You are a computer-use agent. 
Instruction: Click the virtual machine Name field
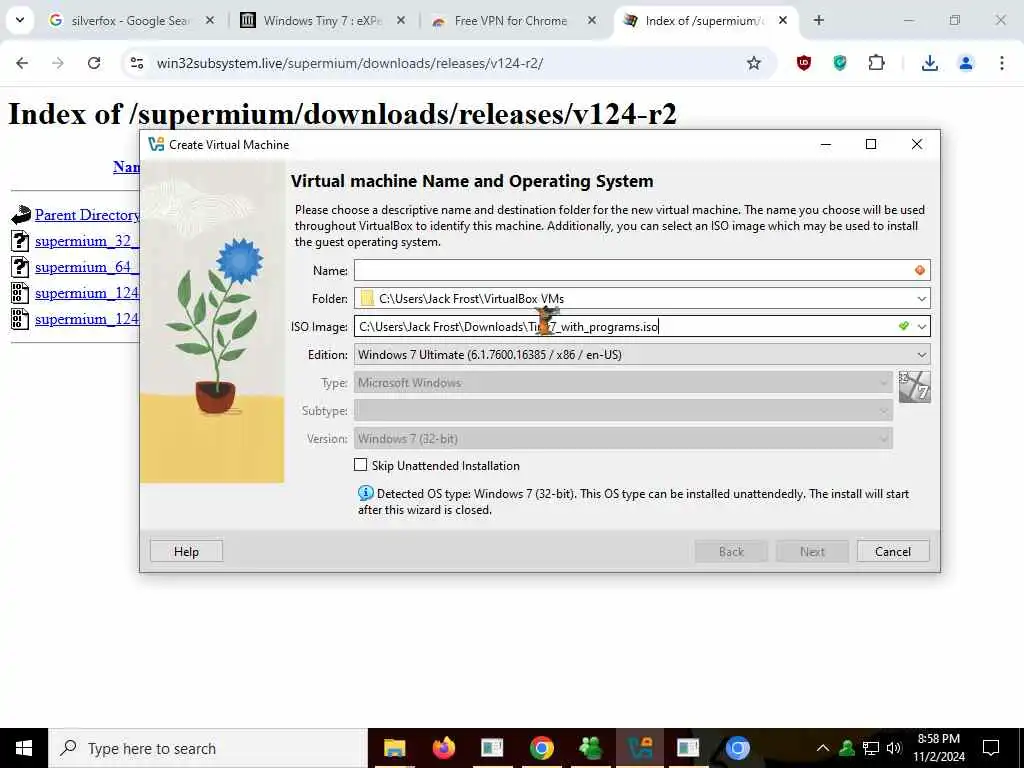tap(642, 270)
